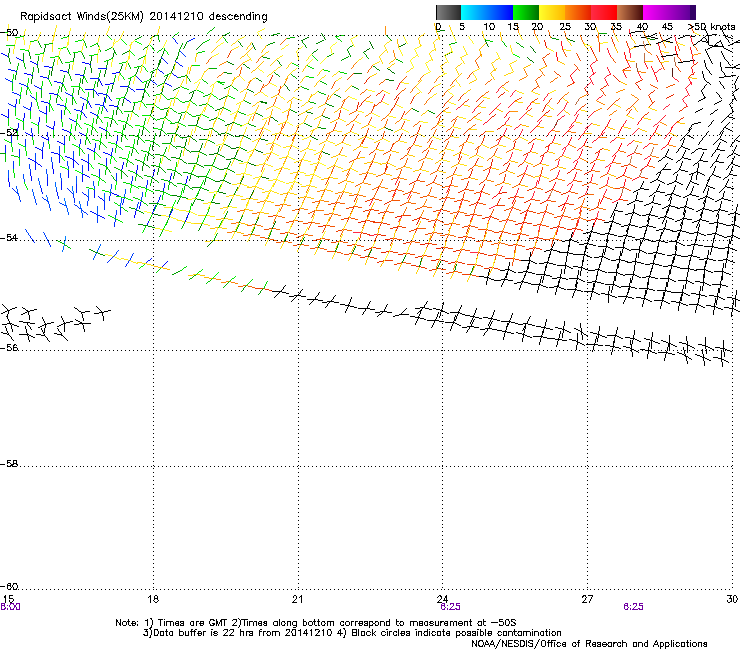This screenshot has width=740, height=650.
Task: Click the cyan-blue 5-15 knots legend segment
Action: pyautogui.click(x=487, y=12)
